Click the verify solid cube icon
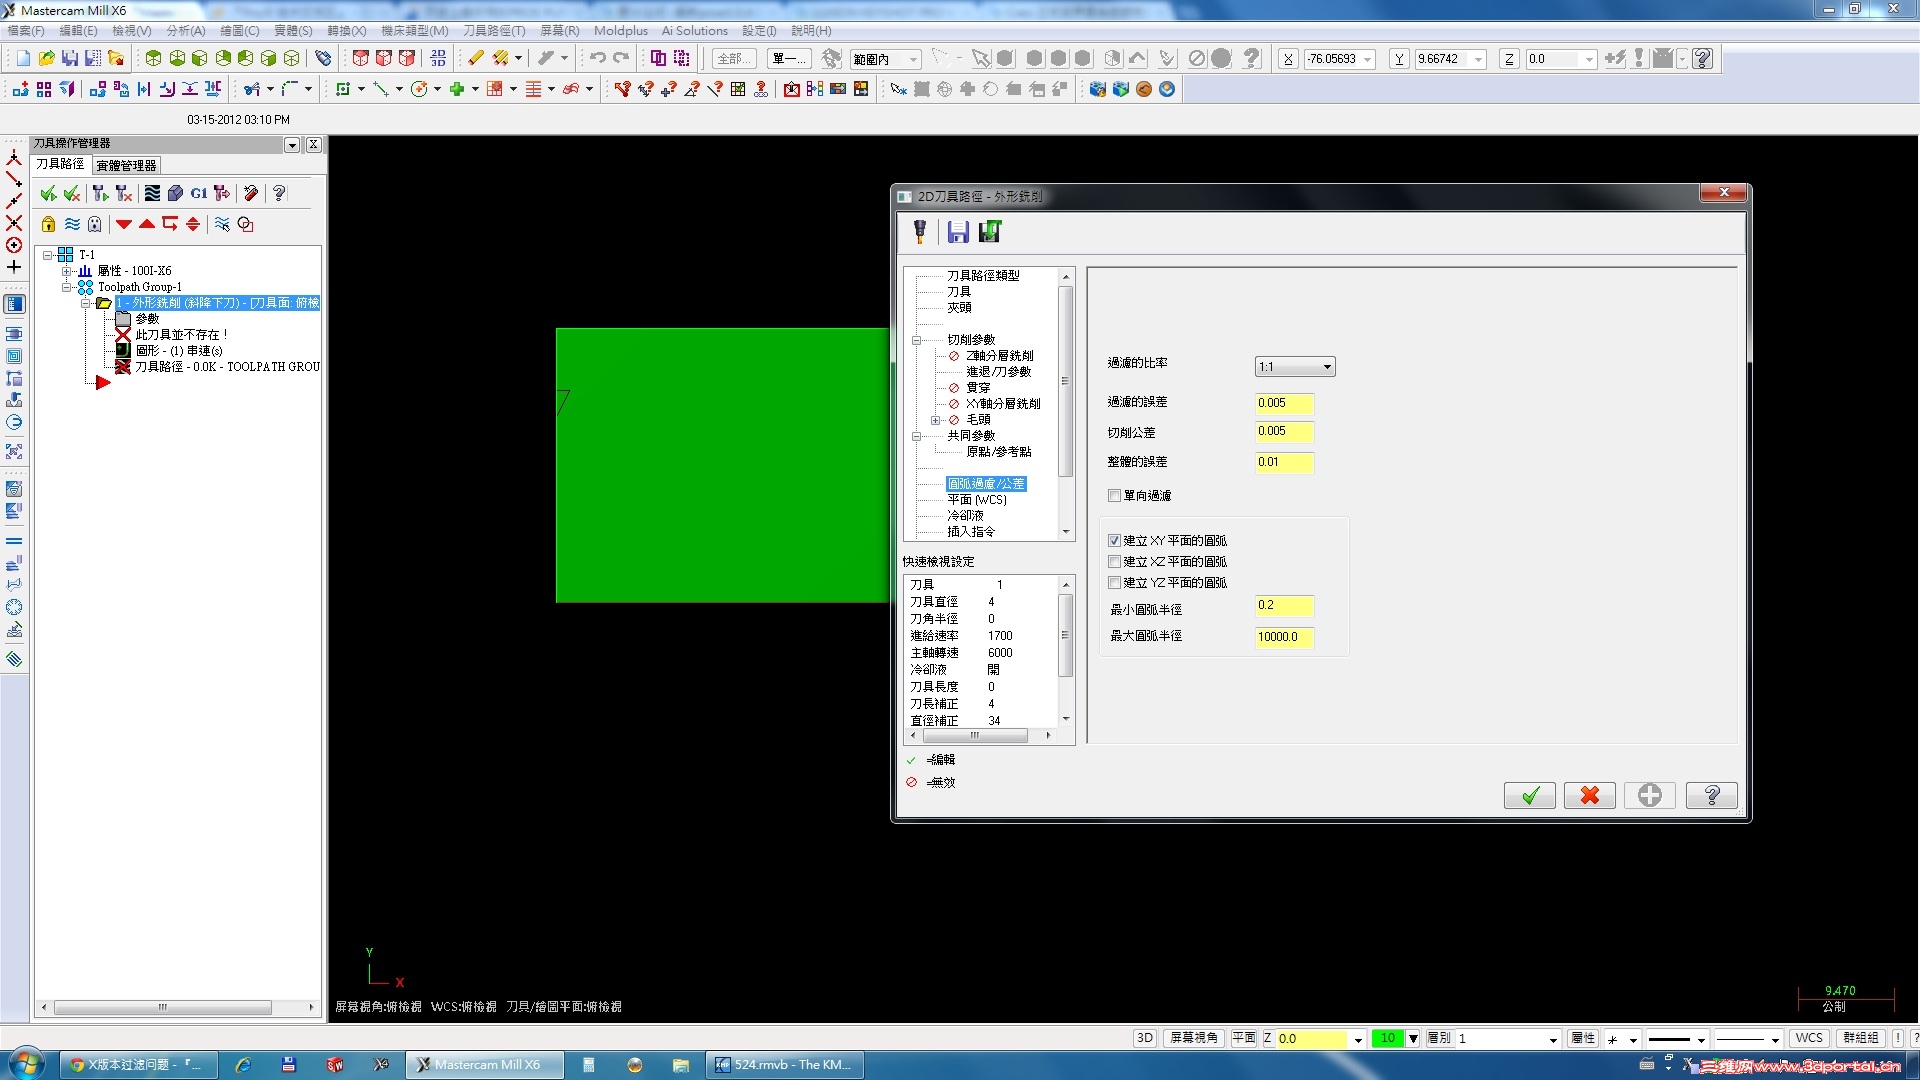 (x=175, y=193)
